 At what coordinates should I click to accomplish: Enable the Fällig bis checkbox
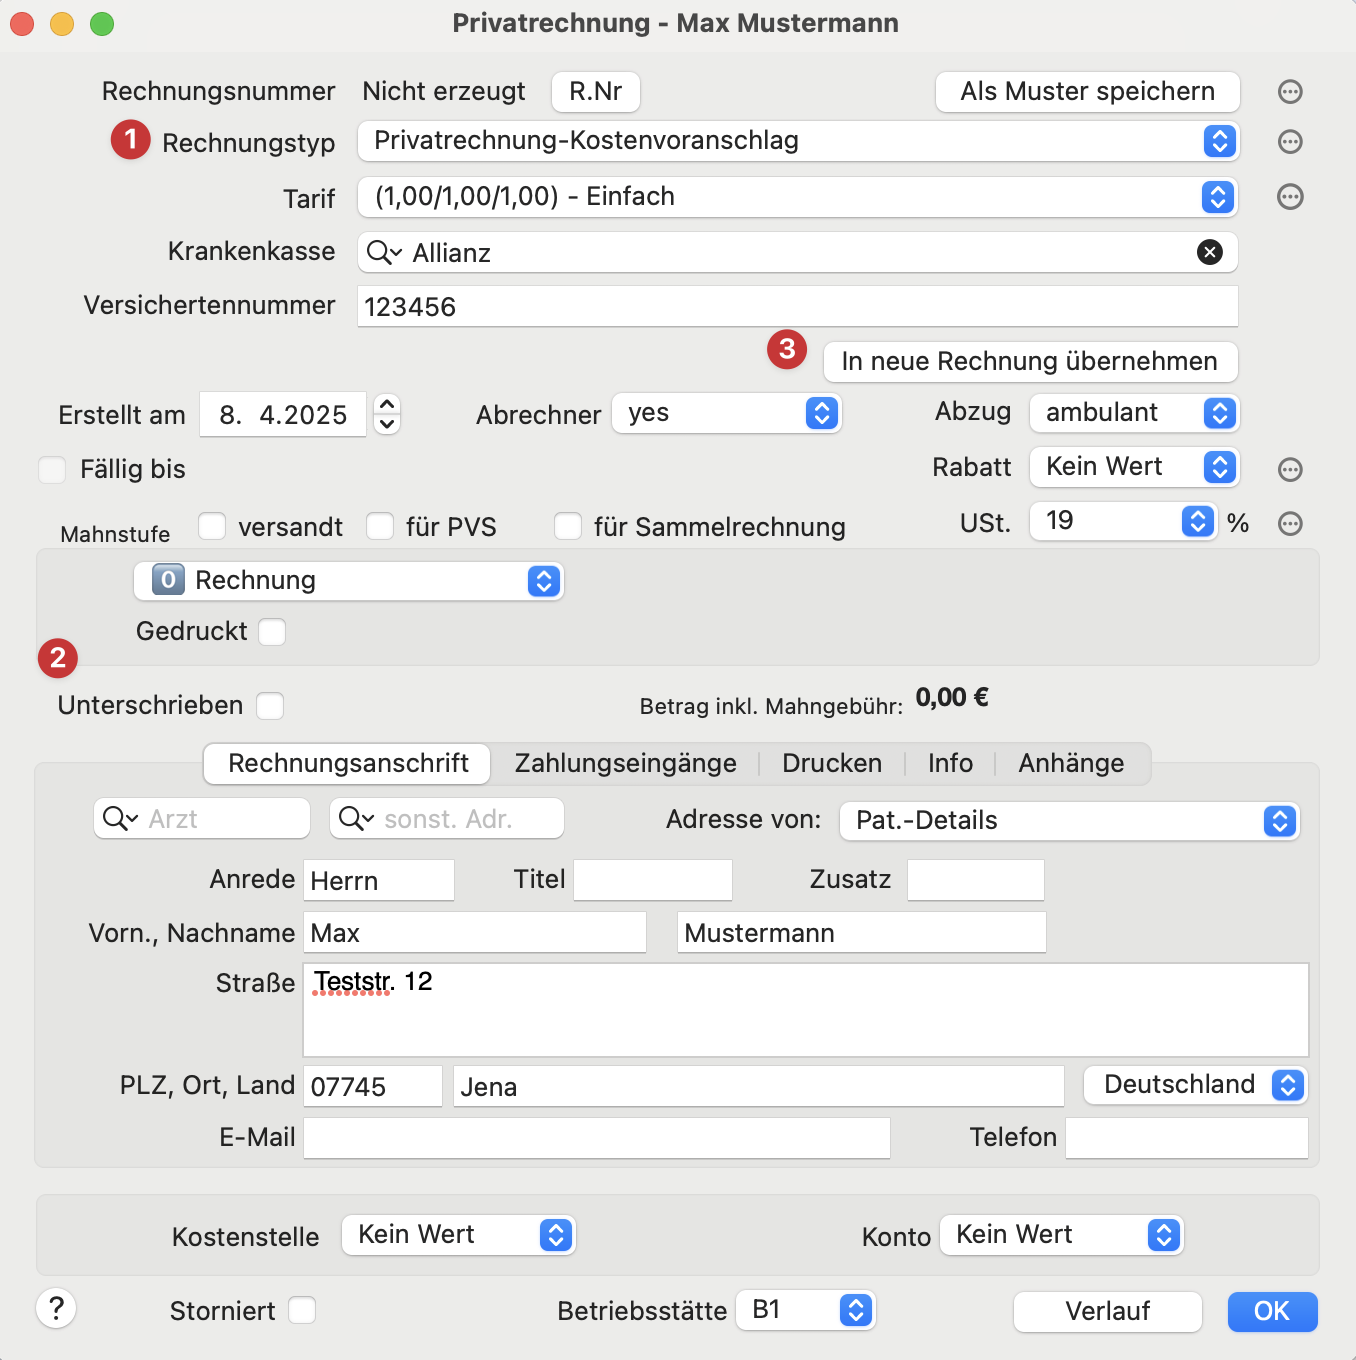click(52, 469)
